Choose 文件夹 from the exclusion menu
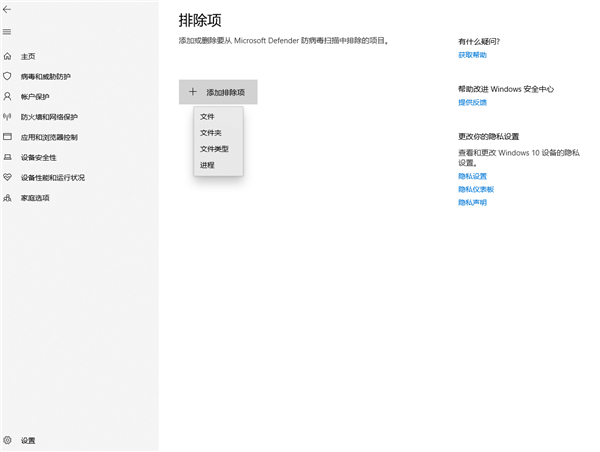The height and width of the screenshot is (452, 600). pos(210,132)
